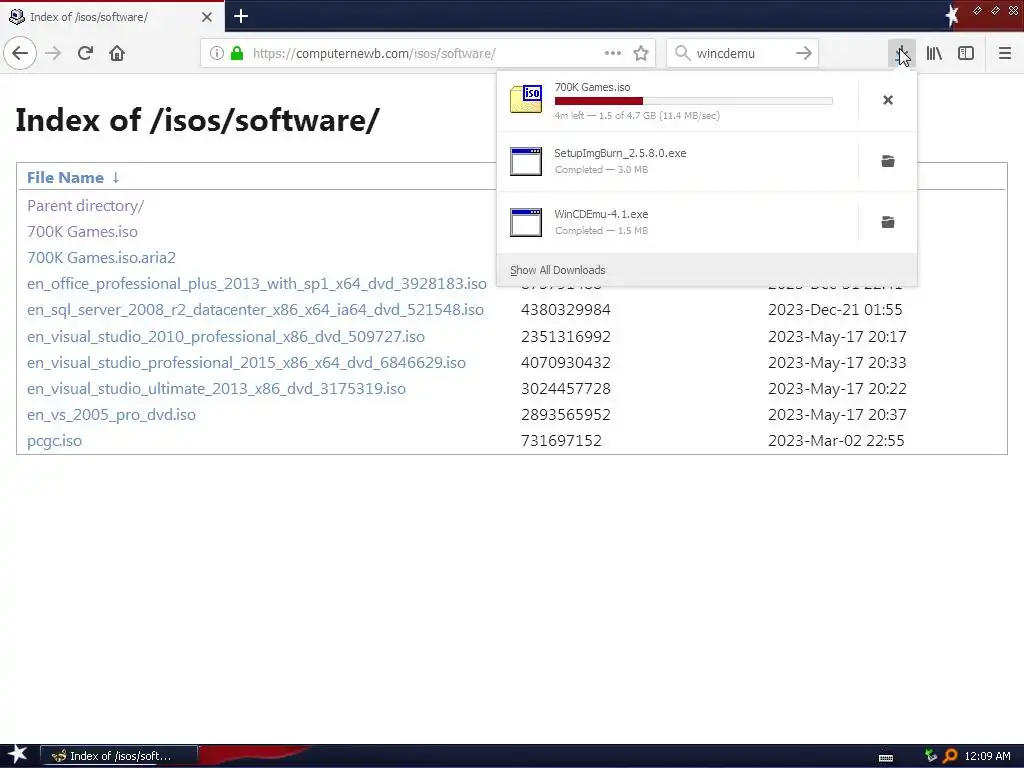
Task: Download en_sql_server_2008_r2_datacenter iso
Action: pos(255,310)
